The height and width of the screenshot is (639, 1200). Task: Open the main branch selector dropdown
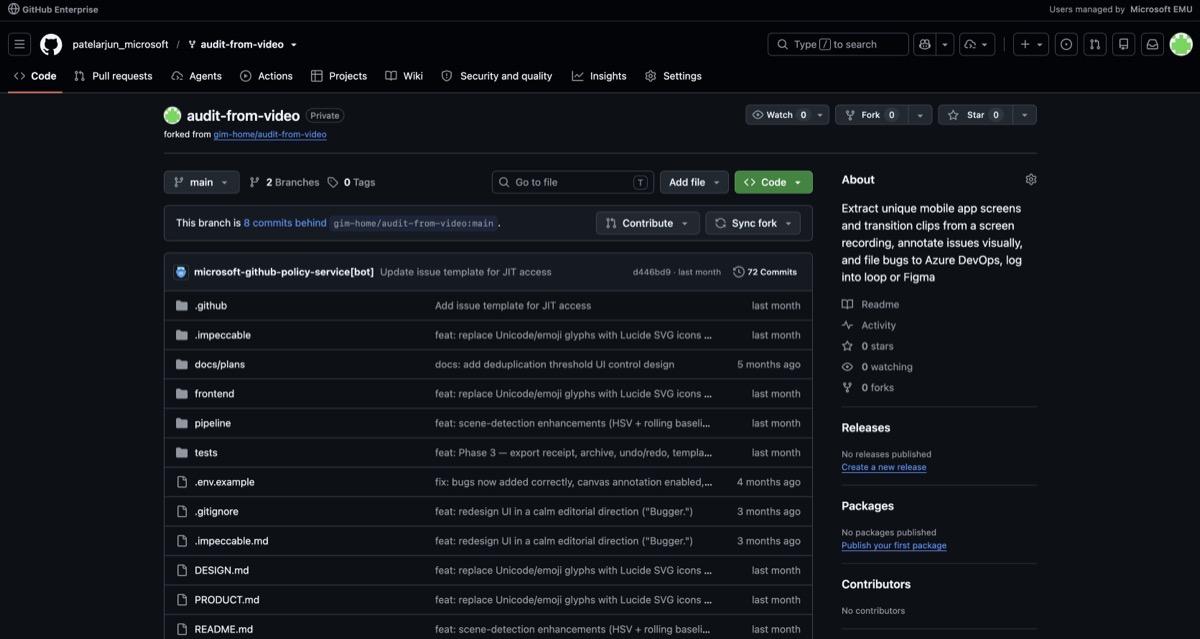pyautogui.click(x=201, y=182)
